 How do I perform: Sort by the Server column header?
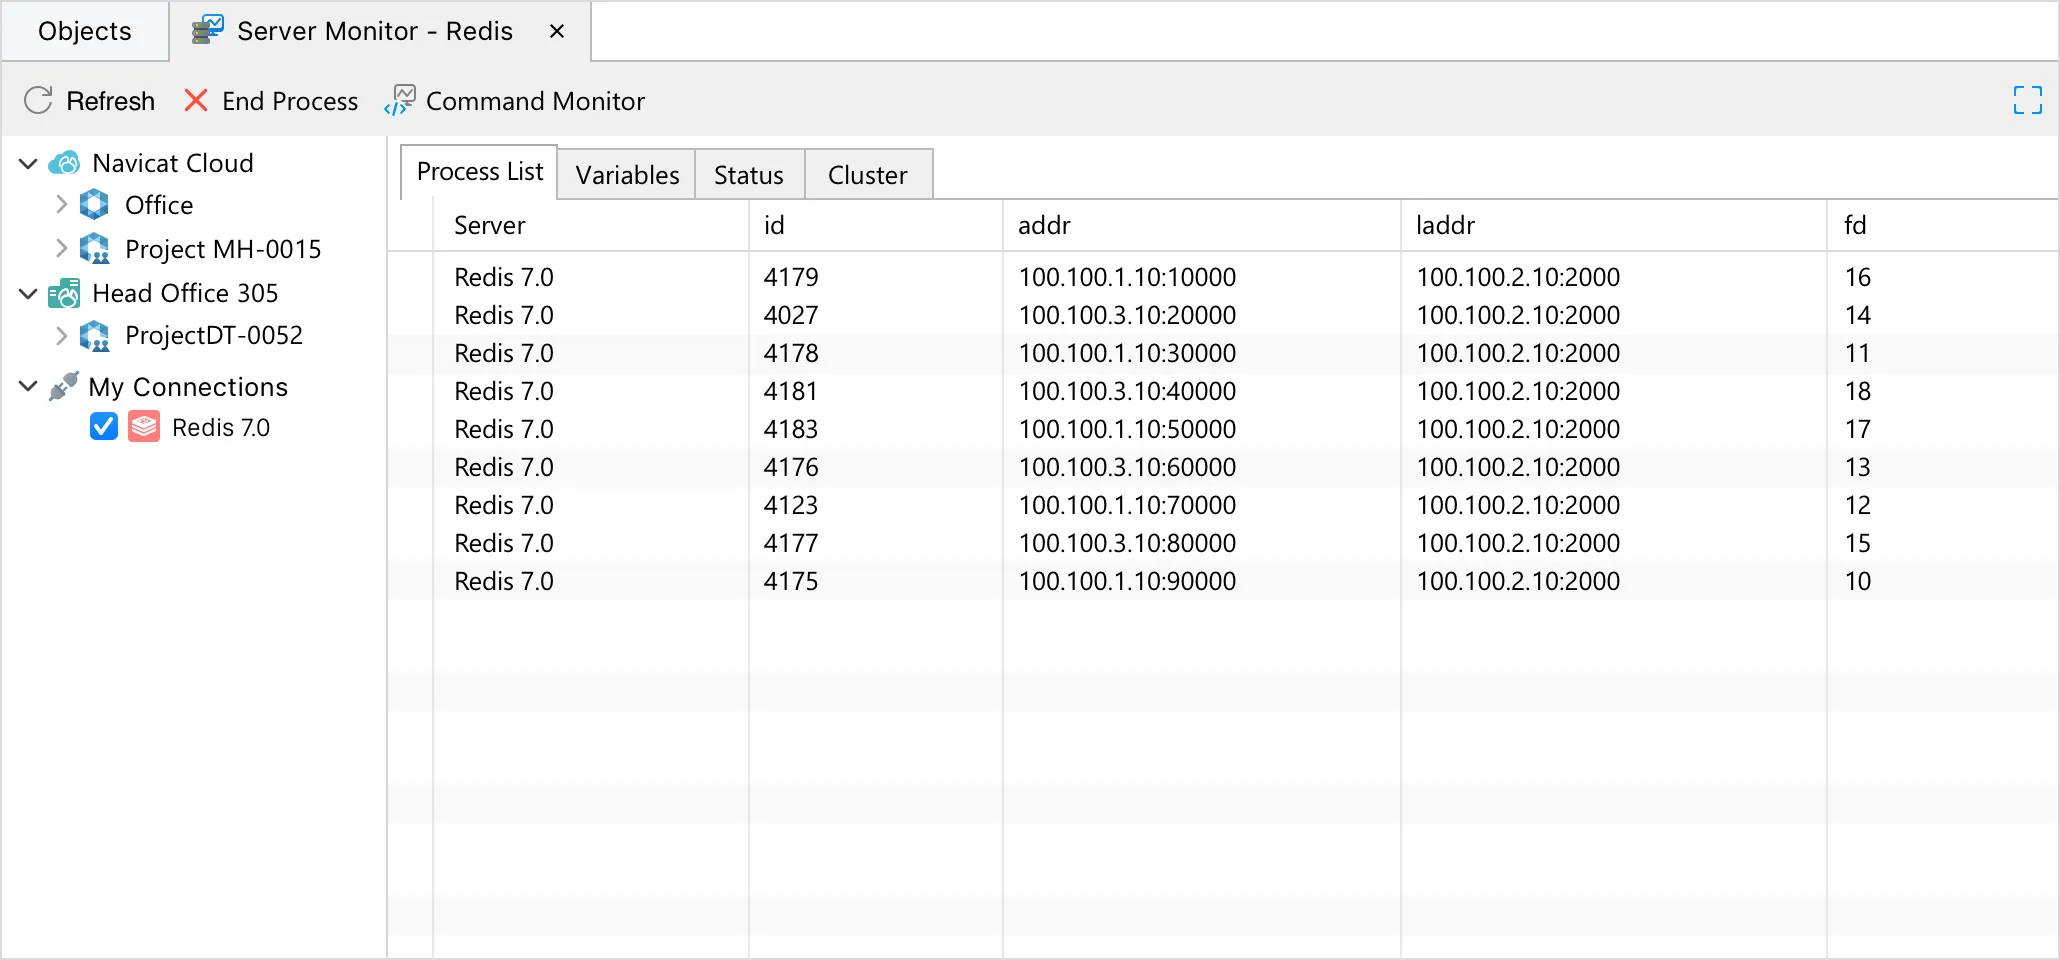[591, 225]
